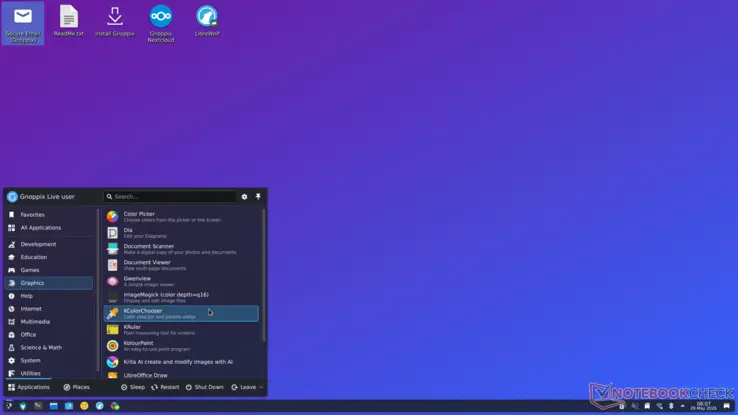Viewport: 738px width, 415px height.
Task: Open the Multimedia category
Action: click(x=48, y=322)
